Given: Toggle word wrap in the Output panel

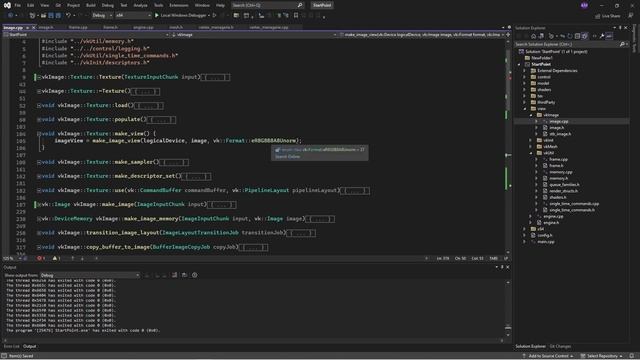Looking at the screenshot, I should pyautogui.click(x=184, y=275).
